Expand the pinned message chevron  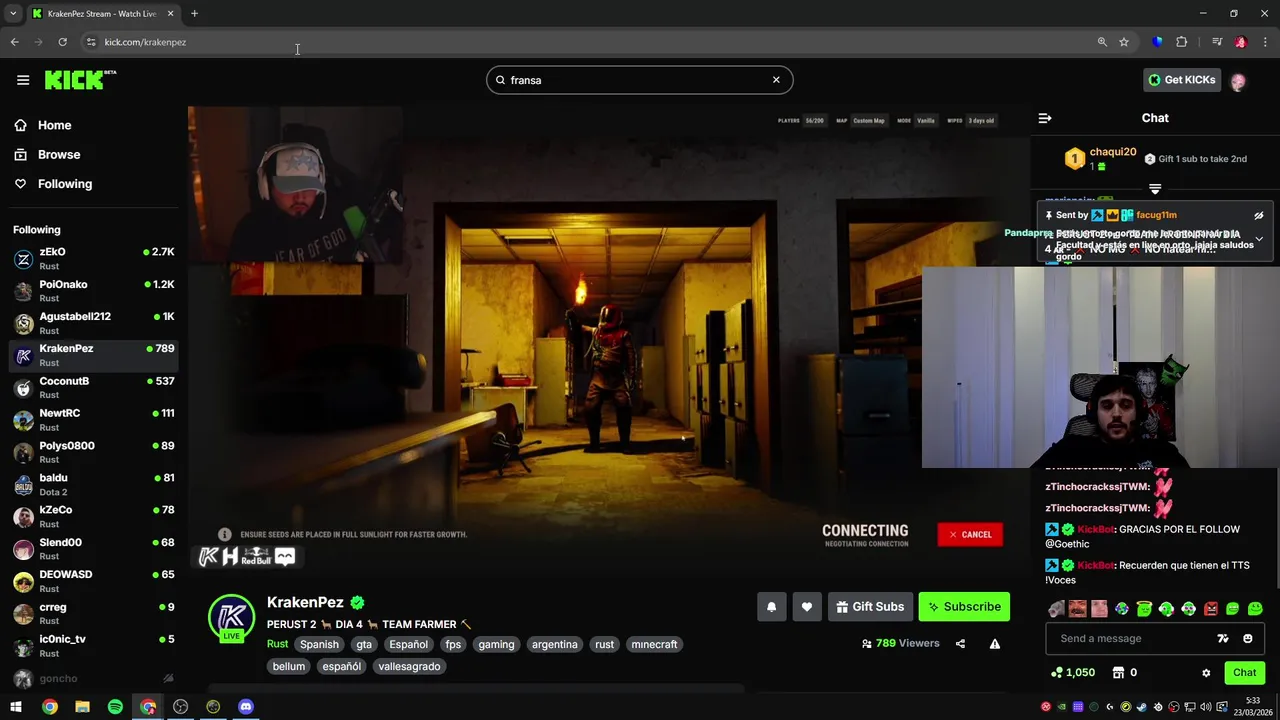click(x=1259, y=239)
